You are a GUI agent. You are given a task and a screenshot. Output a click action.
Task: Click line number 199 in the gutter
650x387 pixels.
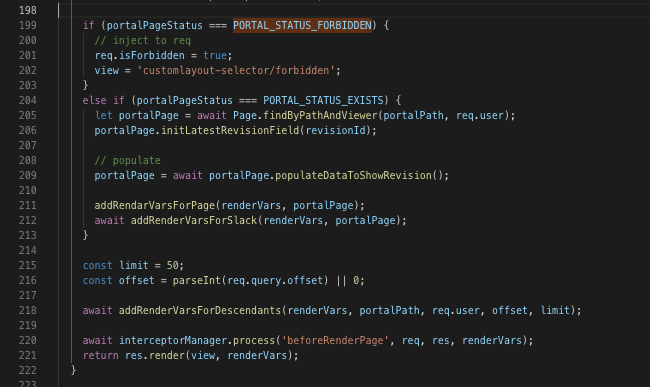pos(27,25)
